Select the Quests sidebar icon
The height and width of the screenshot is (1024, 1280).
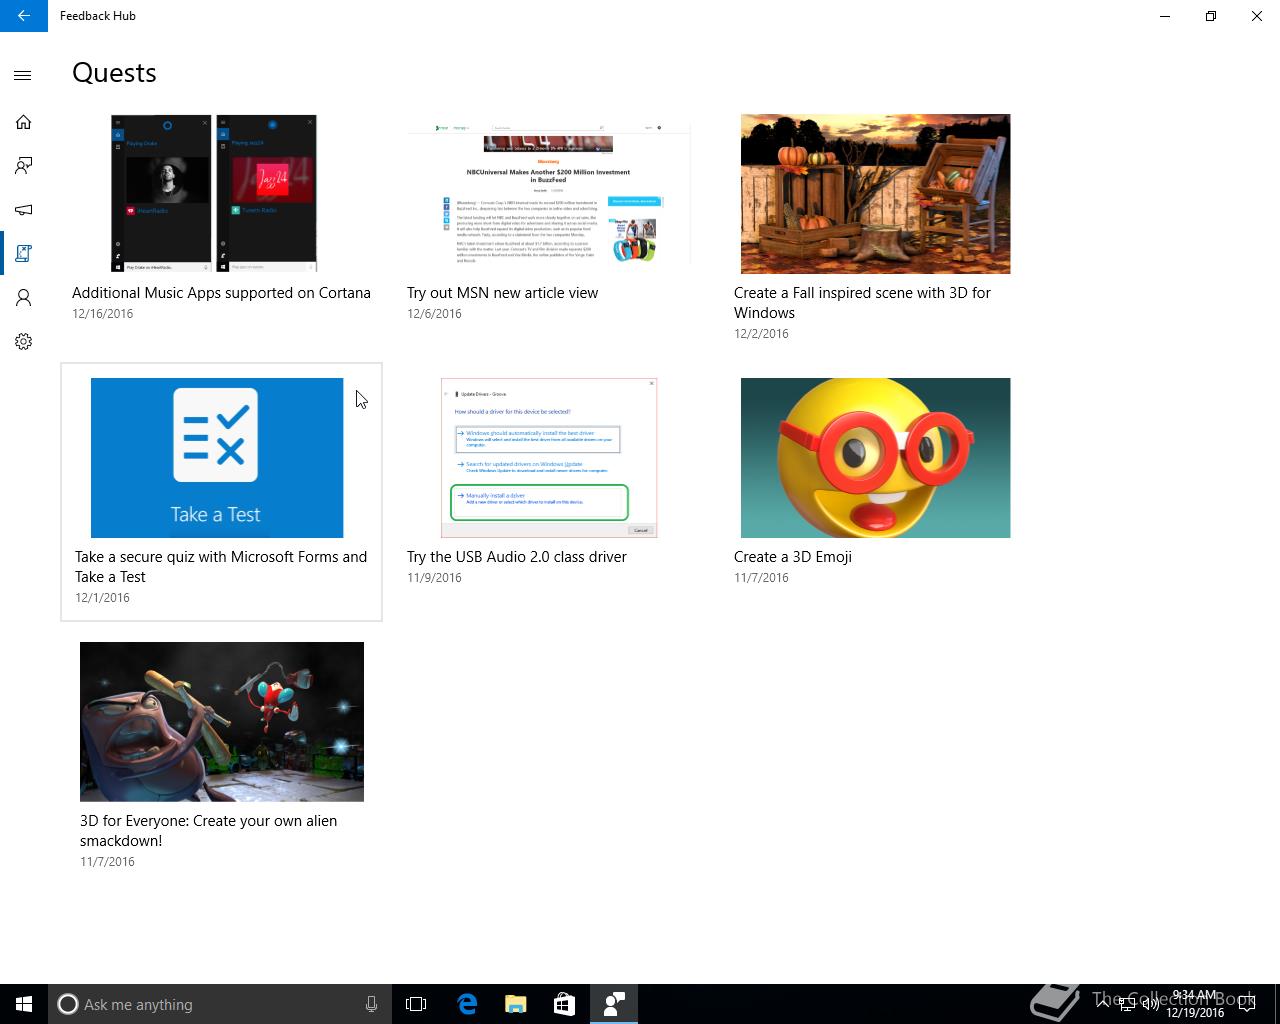23,254
